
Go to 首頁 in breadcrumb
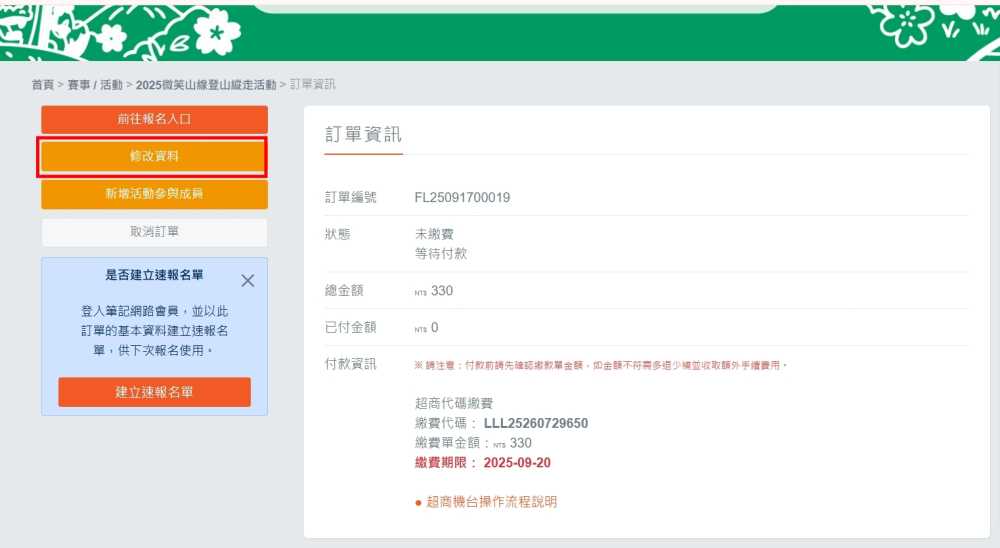click(x=42, y=85)
